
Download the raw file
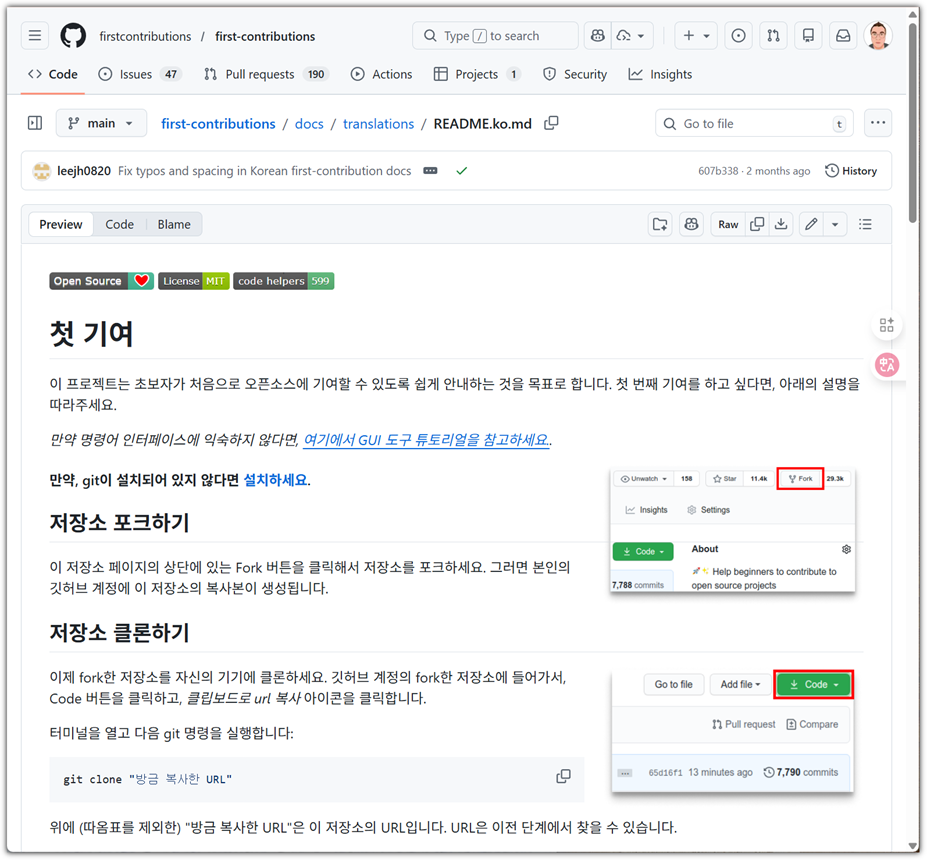(x=781, y=225)
